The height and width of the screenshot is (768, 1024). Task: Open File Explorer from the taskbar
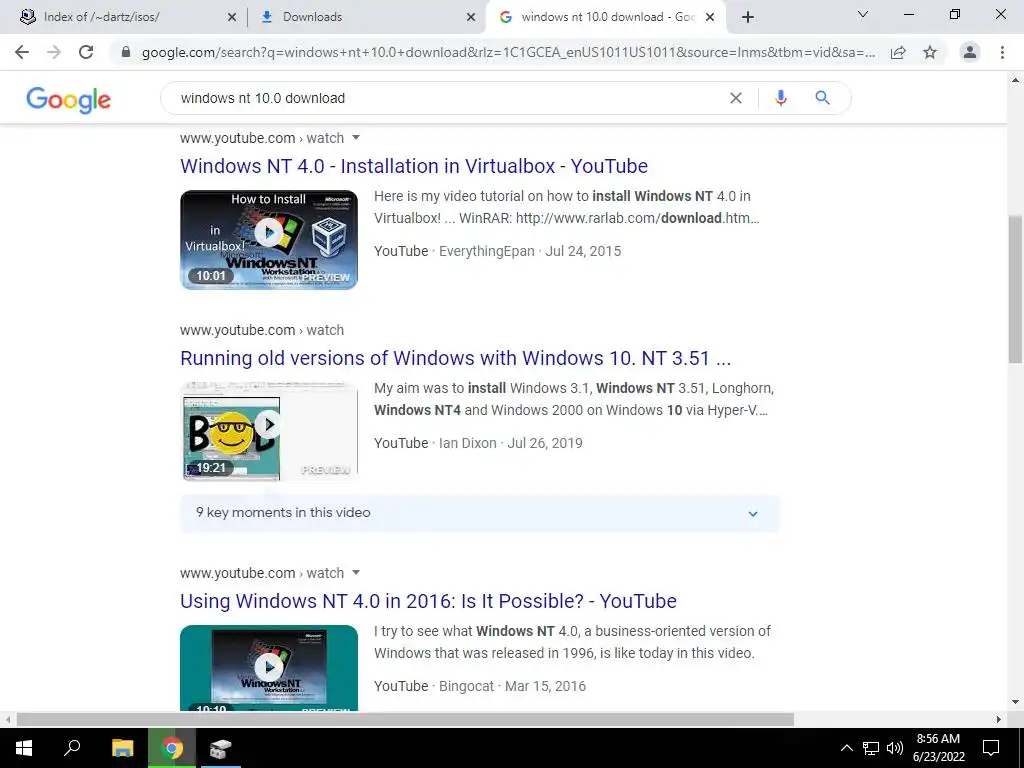coord(122,748)
